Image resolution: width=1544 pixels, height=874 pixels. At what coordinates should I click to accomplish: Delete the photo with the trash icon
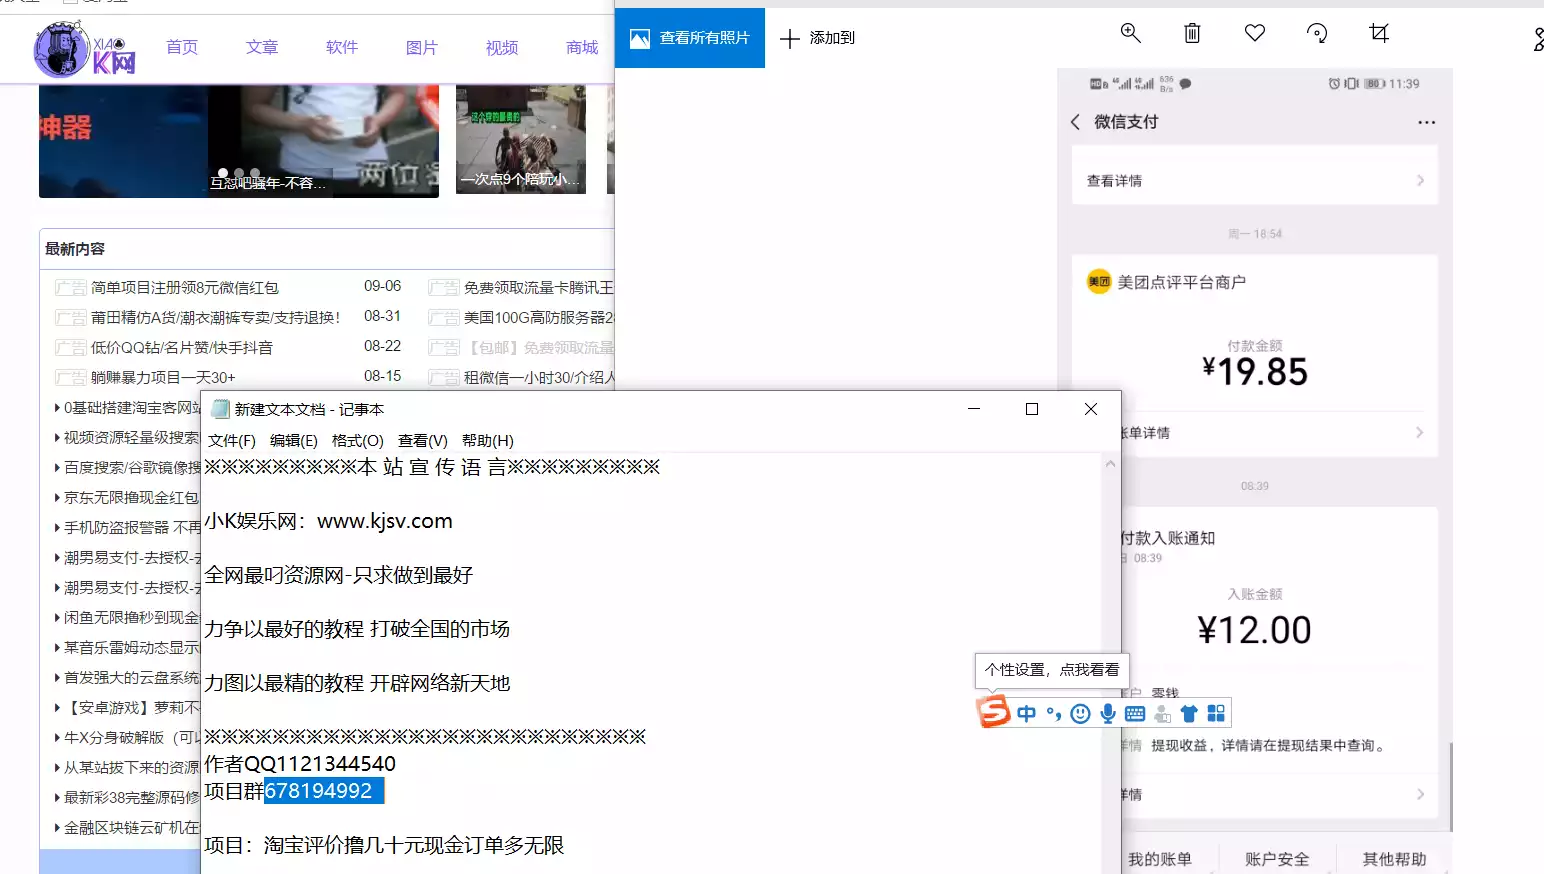tap(1192, 33)
